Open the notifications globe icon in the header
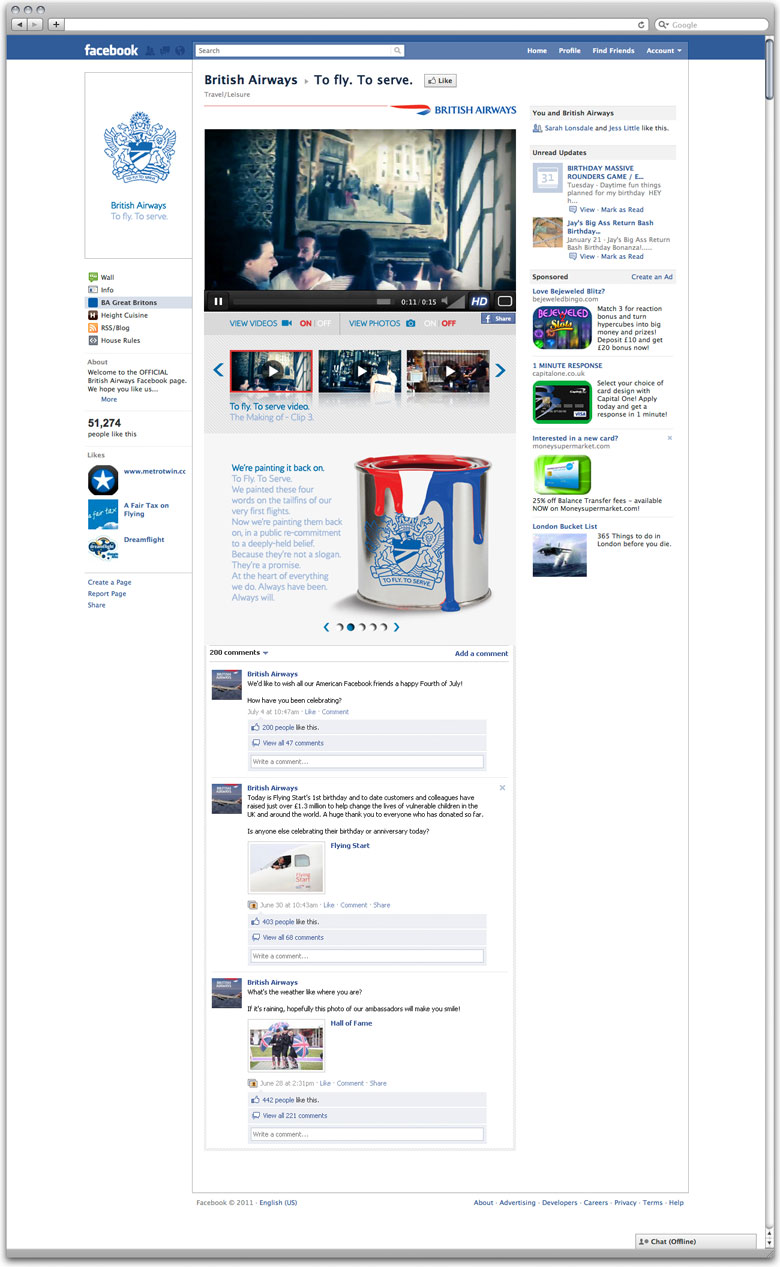The height and width of the screenshot is (1267, 780). 180,50
